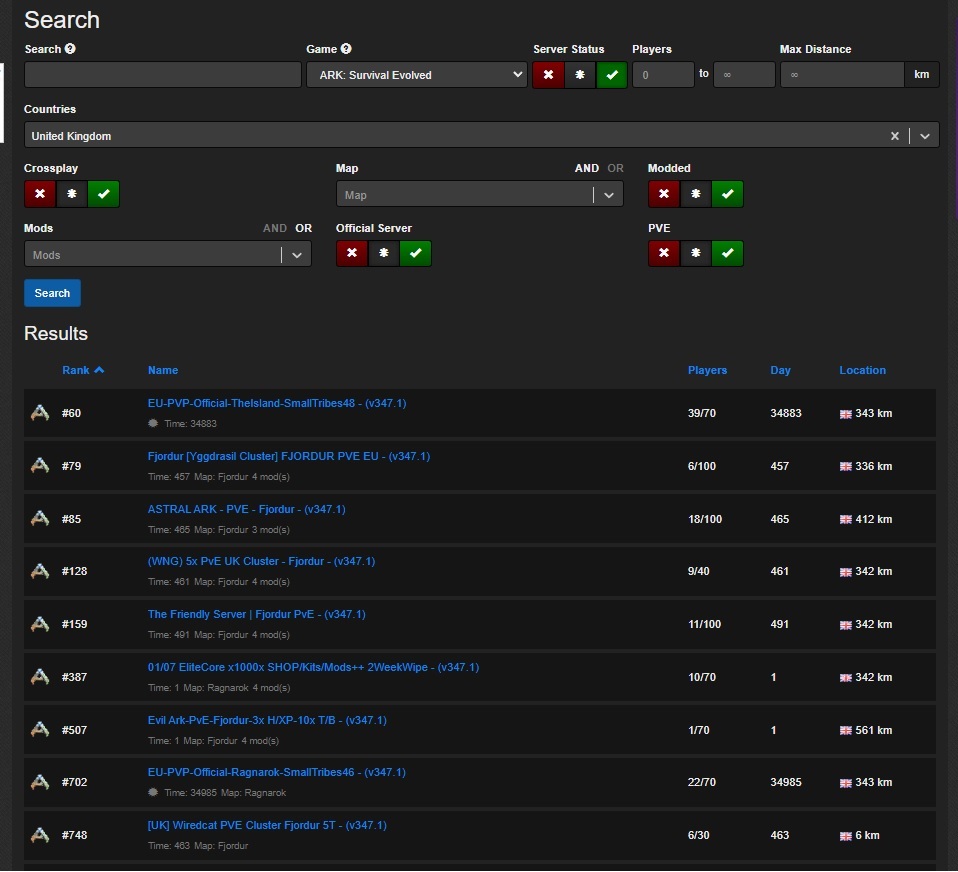Viewport: 958px width, 872px height.
Task: Select OR mode for Map filter
Action: (615, 168)
